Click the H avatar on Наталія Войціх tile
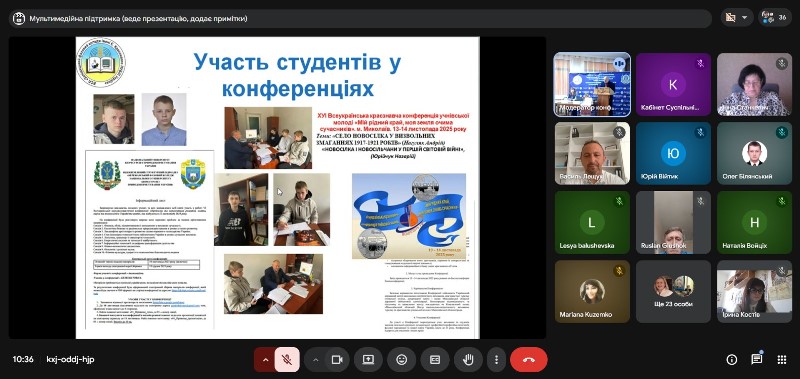Screen dimensions: 800x379 point(754,222)
